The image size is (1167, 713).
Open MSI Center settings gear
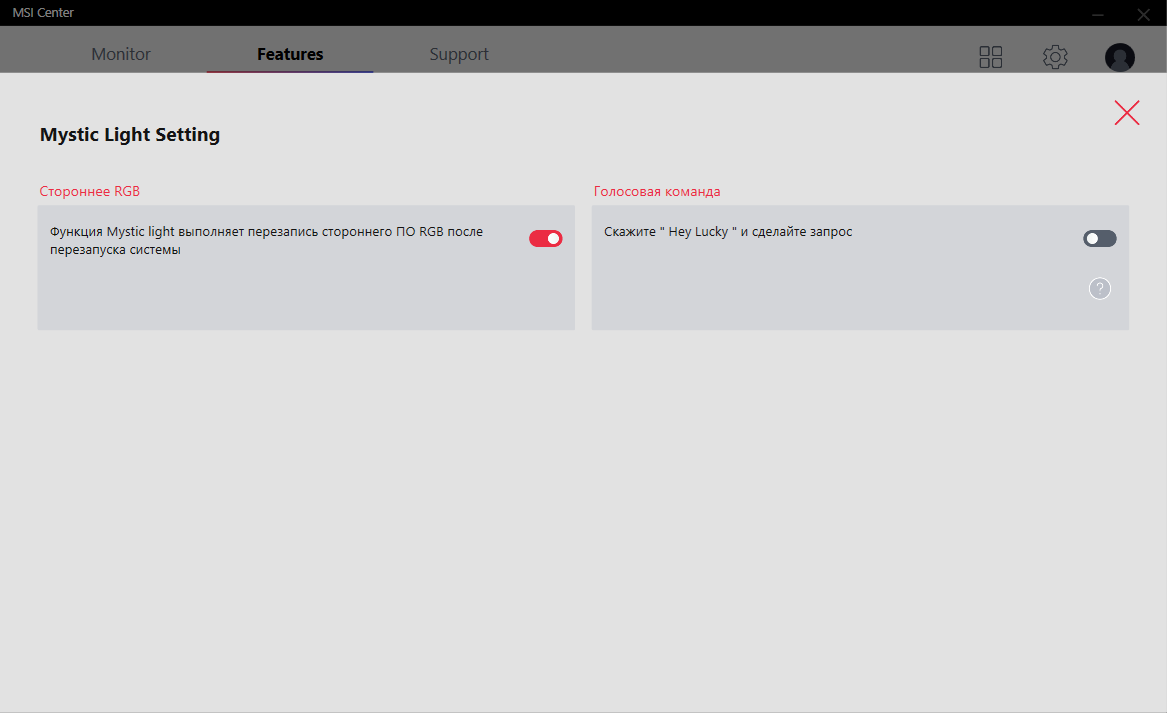1055,57
